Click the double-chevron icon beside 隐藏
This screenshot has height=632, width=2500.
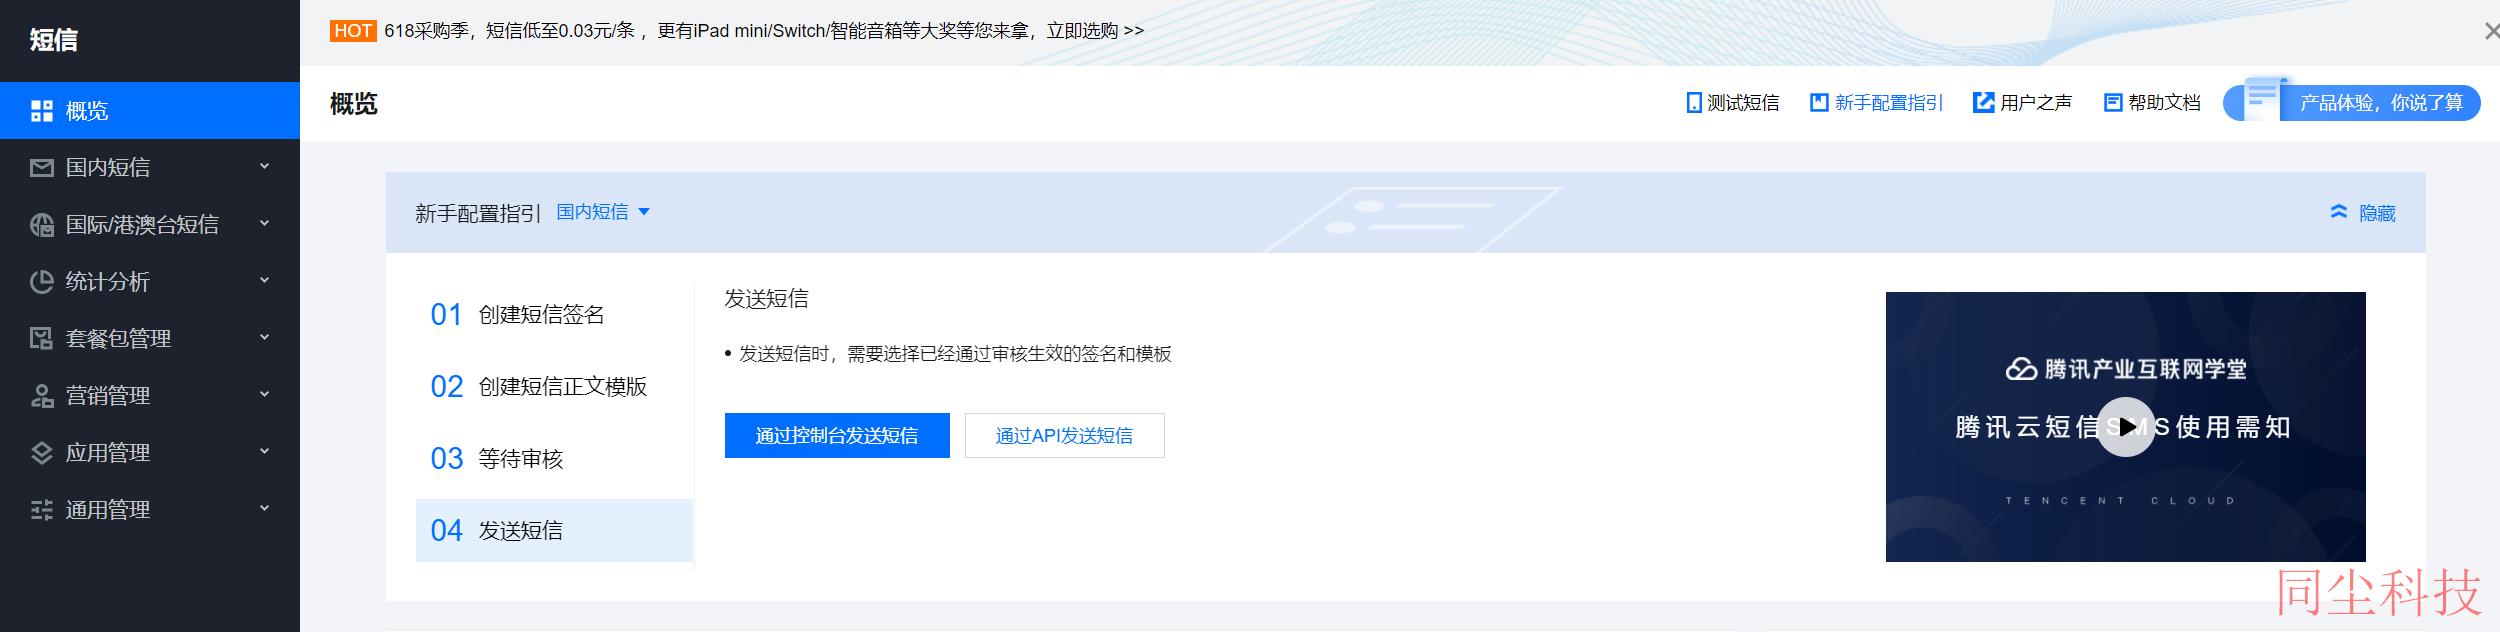2339,212
